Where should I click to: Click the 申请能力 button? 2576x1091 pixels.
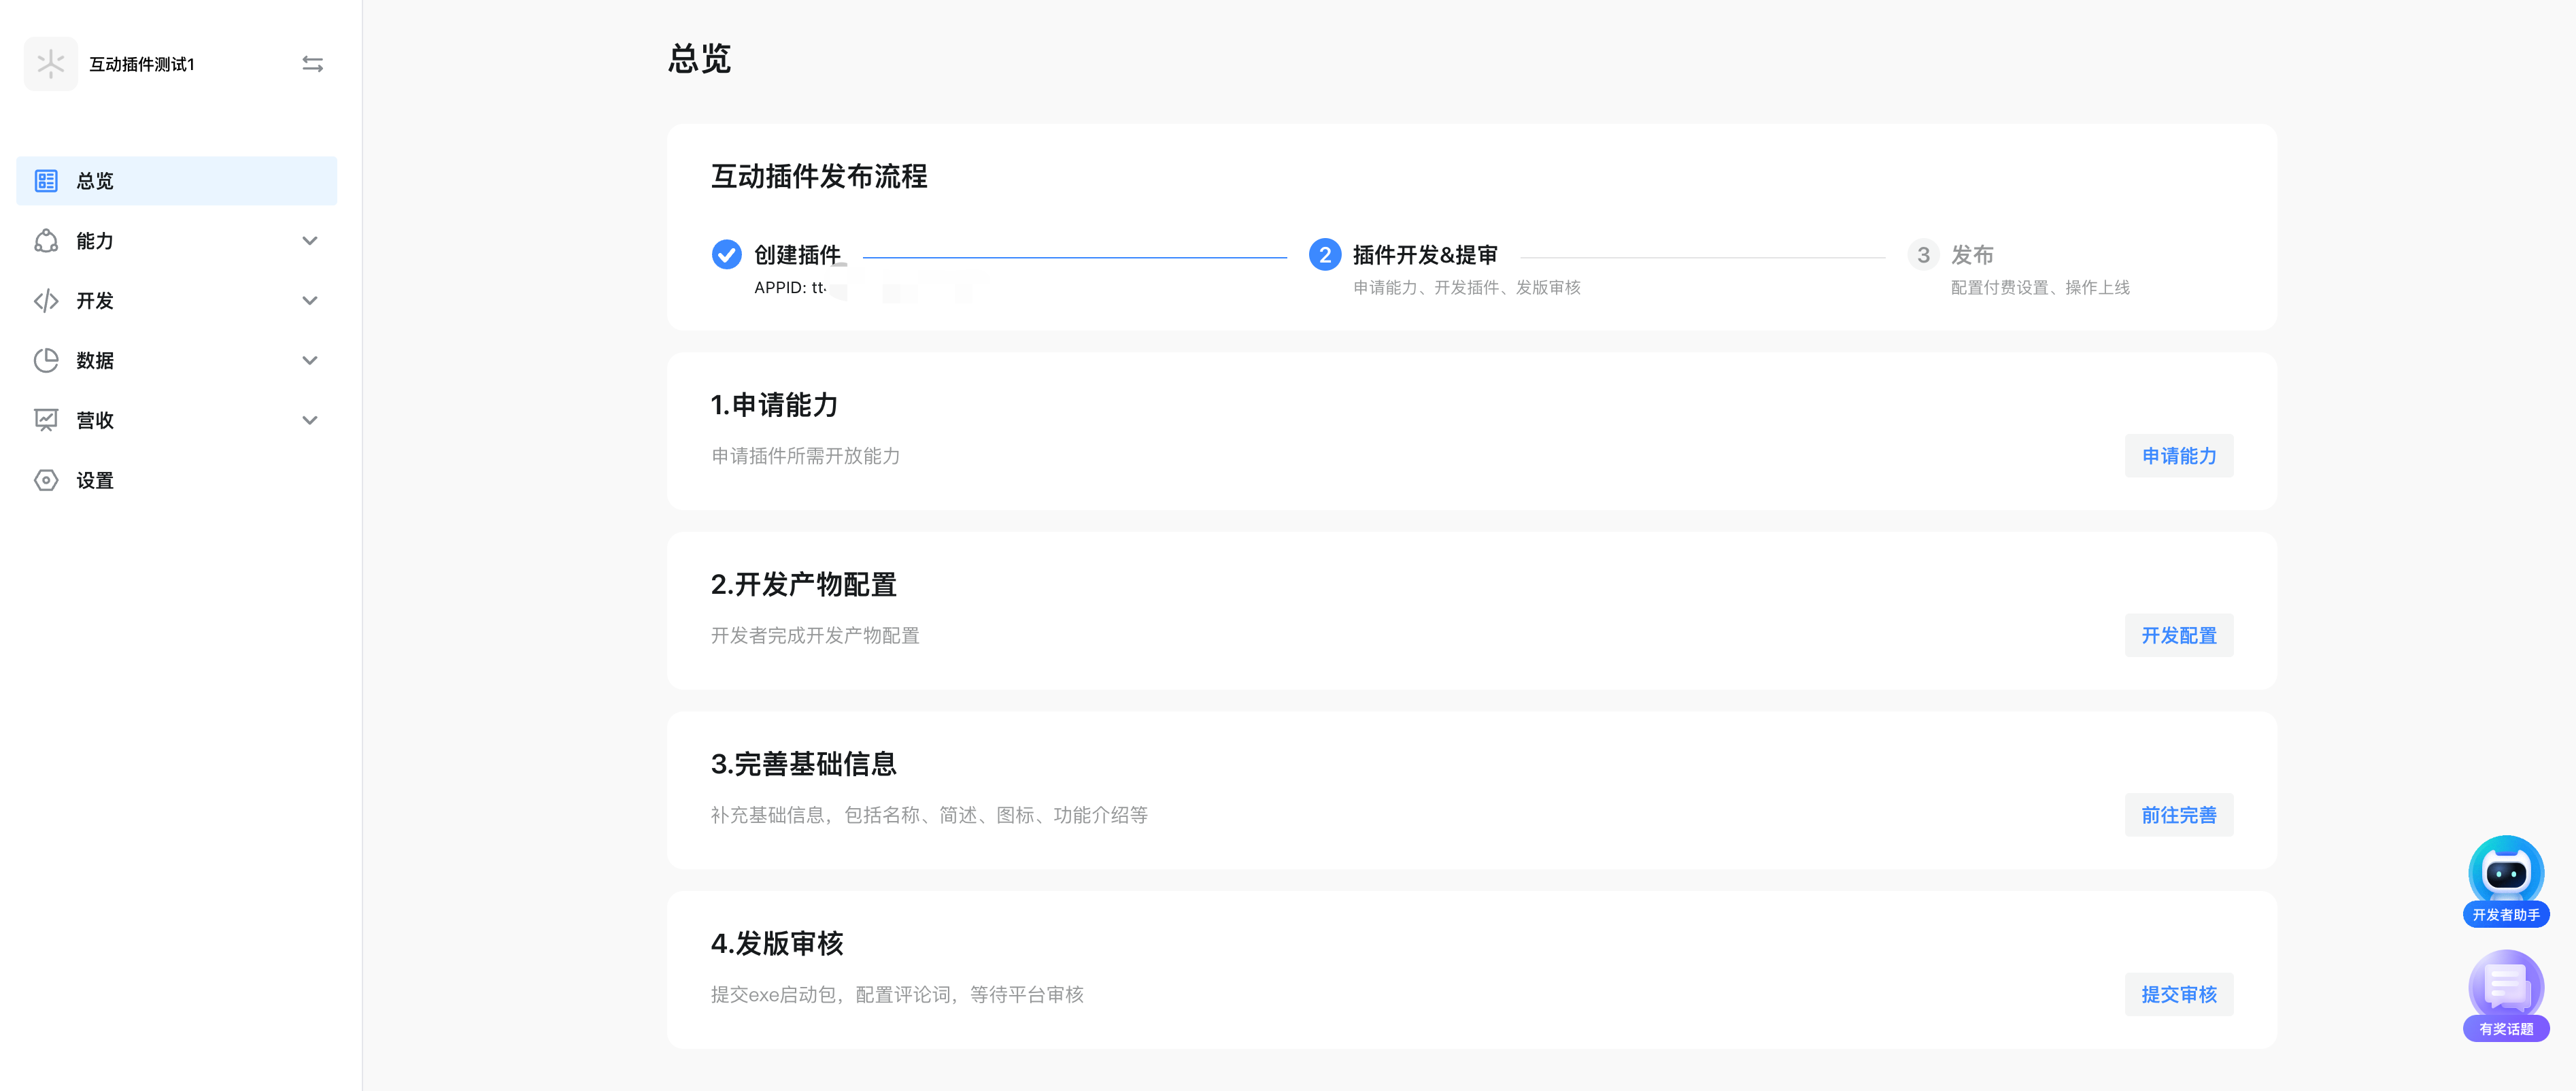[x=2179, y=456]
